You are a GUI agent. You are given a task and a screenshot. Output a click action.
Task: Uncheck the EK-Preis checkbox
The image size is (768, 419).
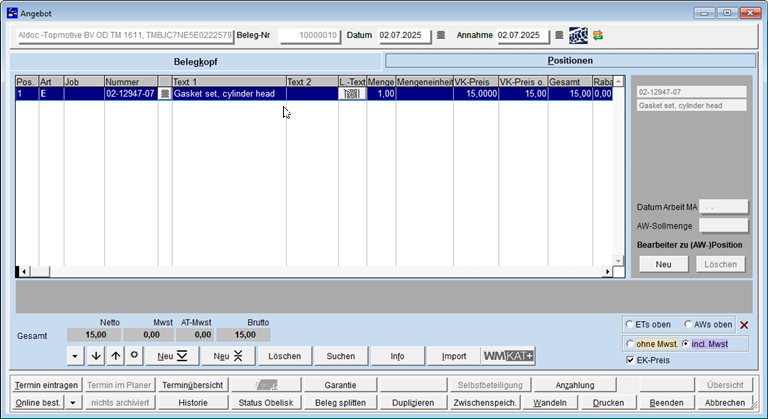[630, 360]
